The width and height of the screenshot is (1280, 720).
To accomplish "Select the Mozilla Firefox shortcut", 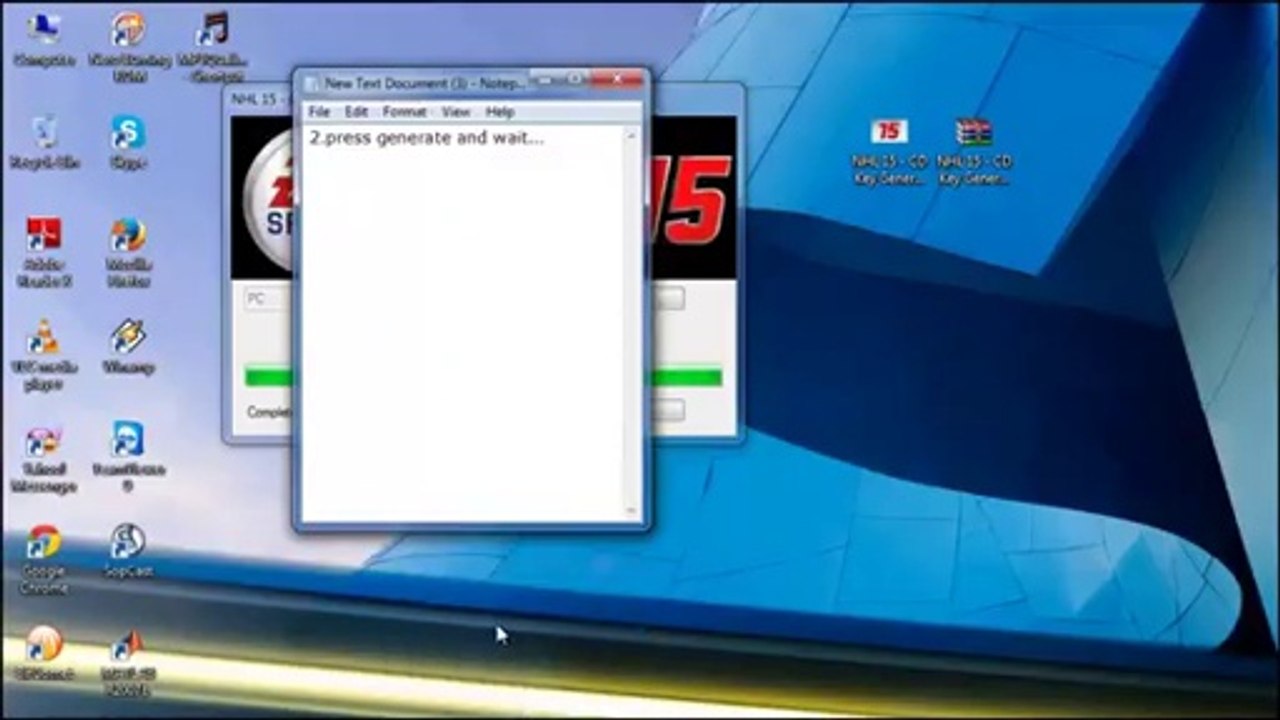I will (x=128, y=252).
